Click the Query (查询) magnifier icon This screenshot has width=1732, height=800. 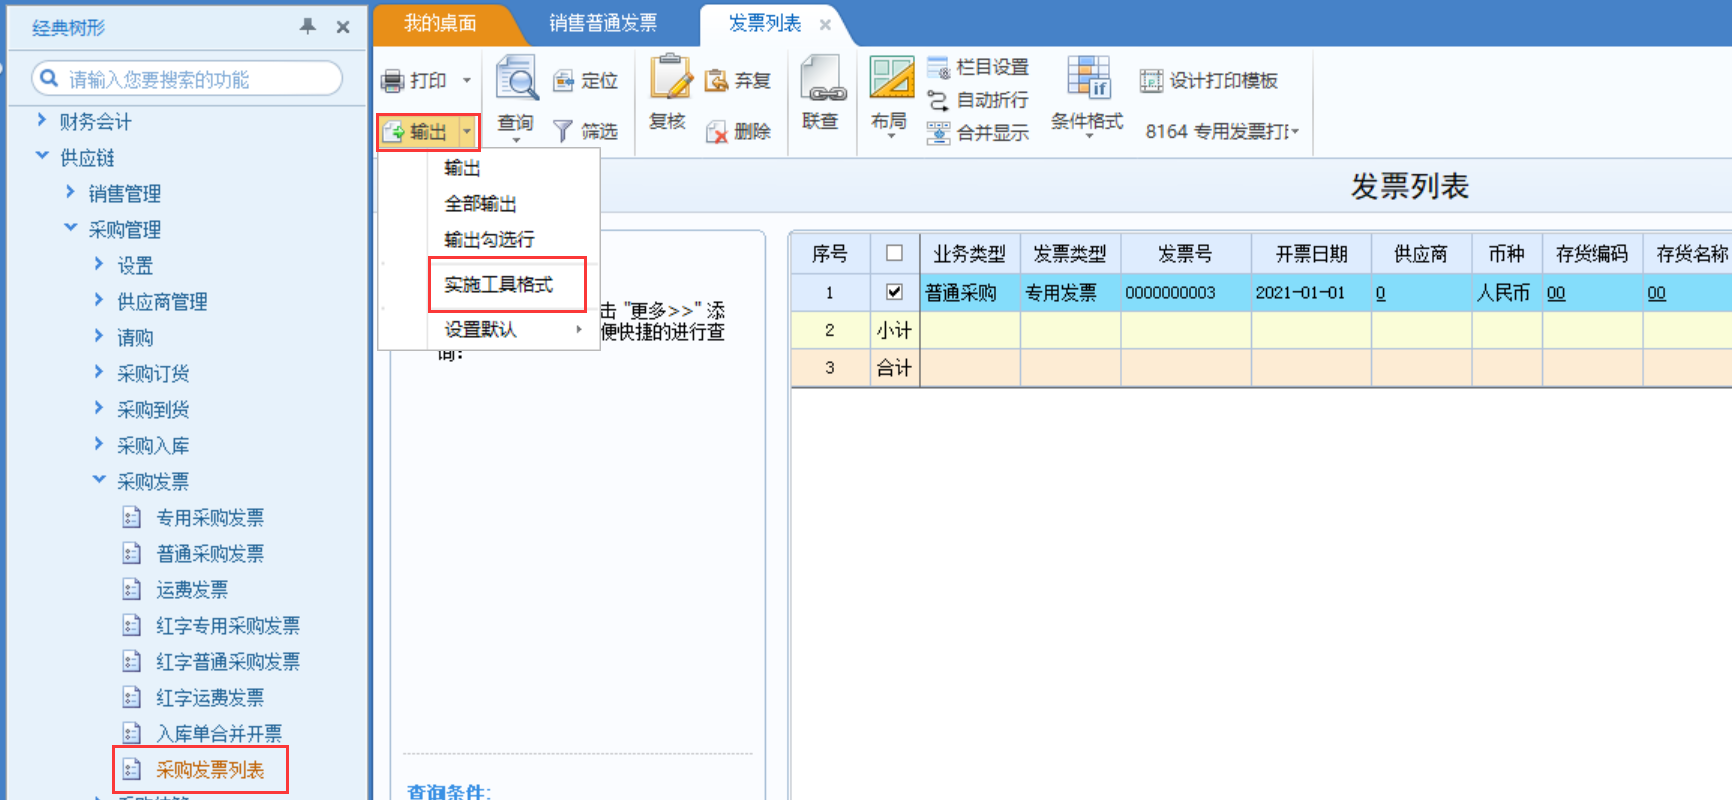tap(517, 78)
